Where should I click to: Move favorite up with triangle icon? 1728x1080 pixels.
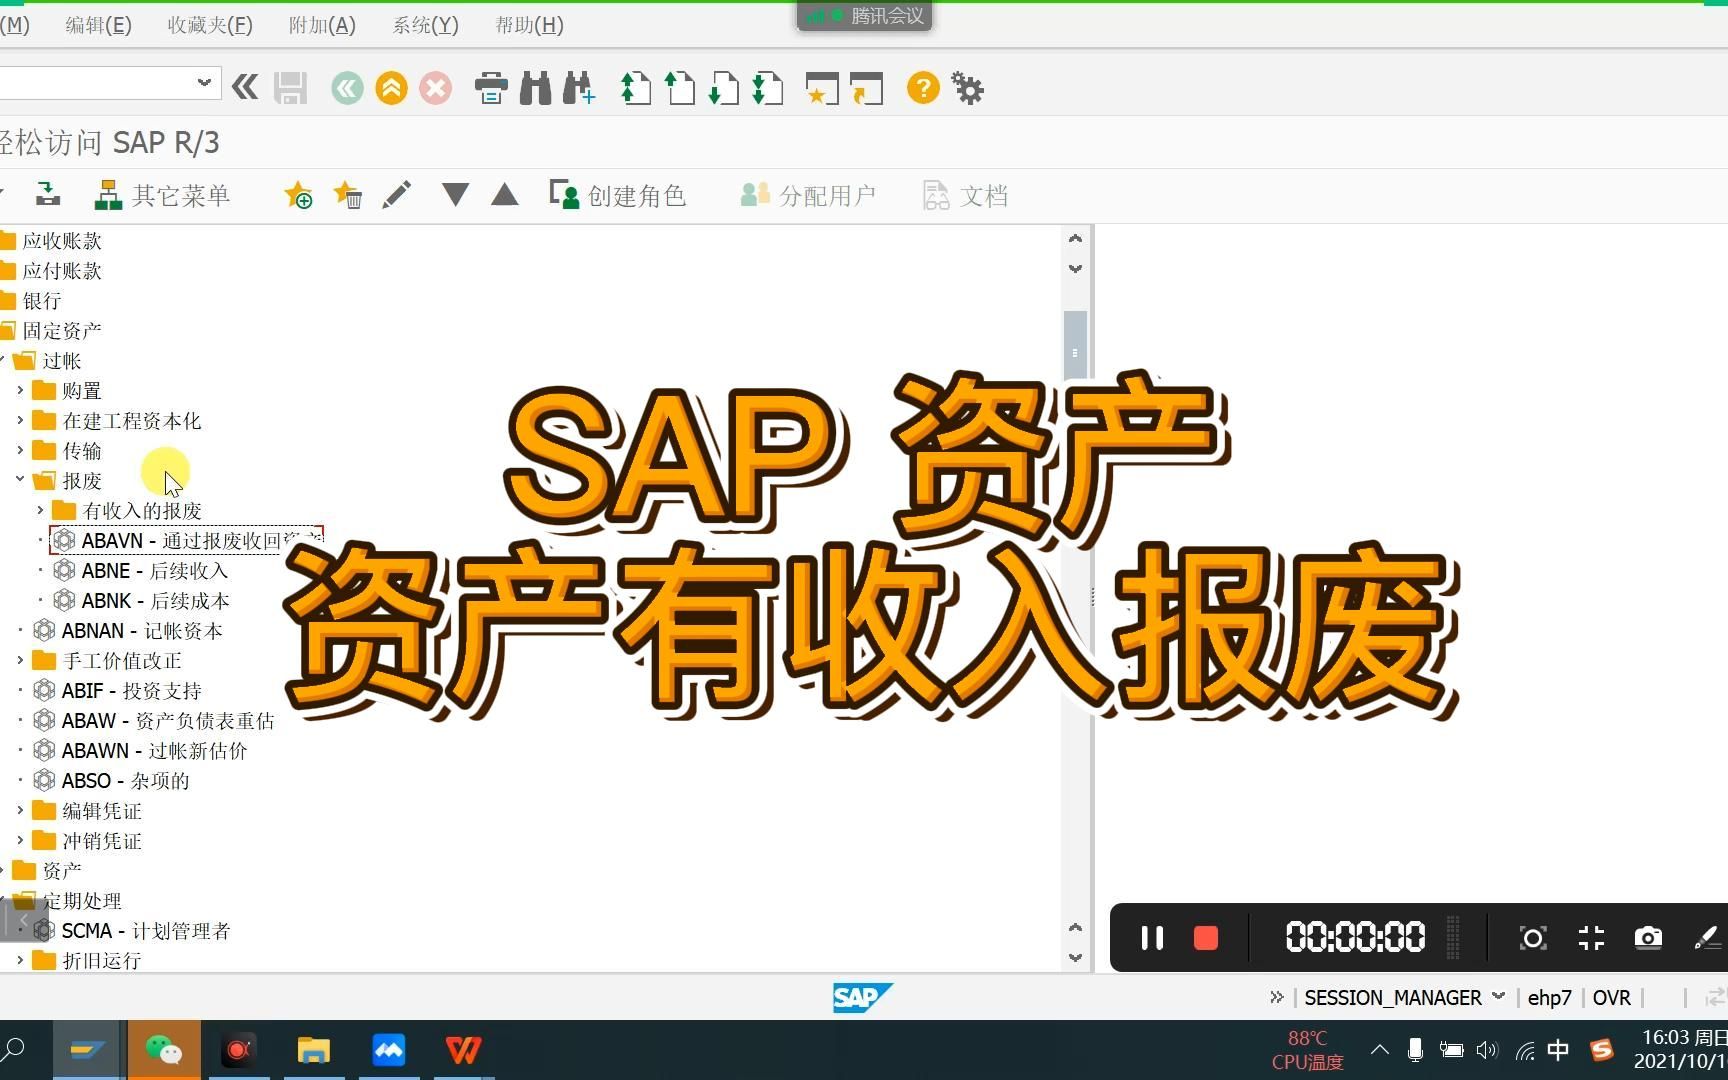[x=505, y=195]
